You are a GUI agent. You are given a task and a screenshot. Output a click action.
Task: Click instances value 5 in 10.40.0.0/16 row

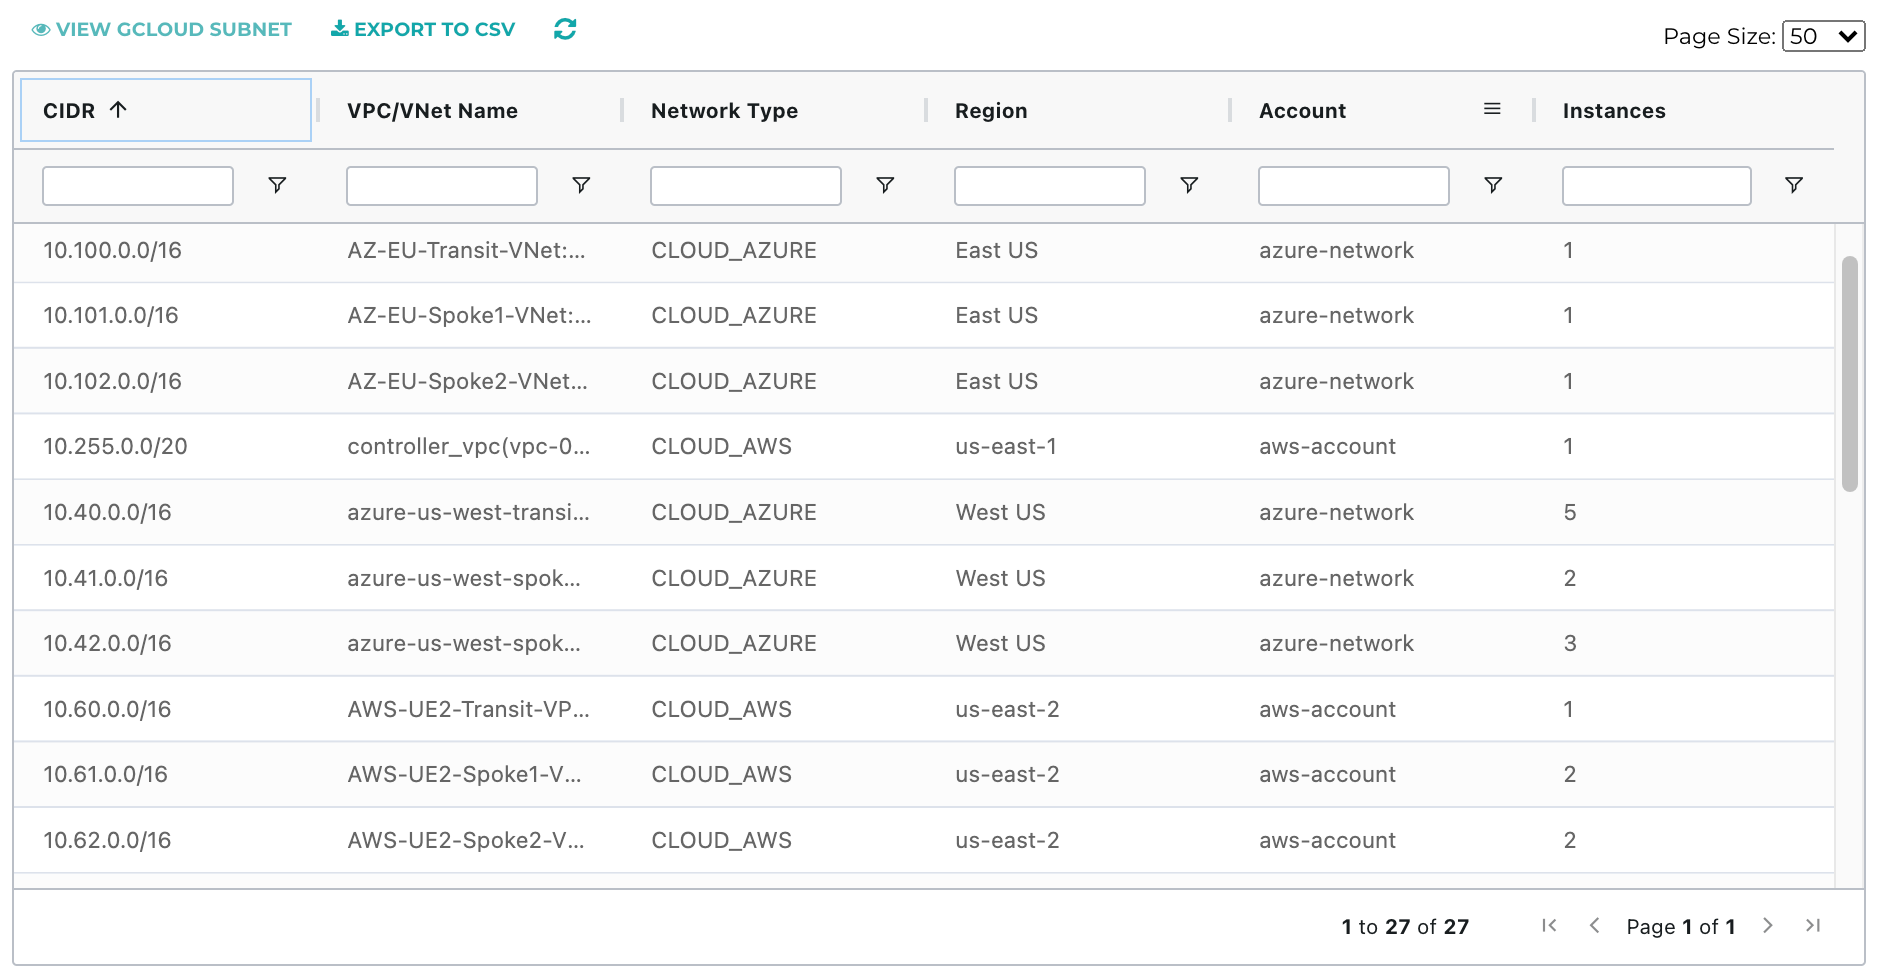pos(1570,512)
